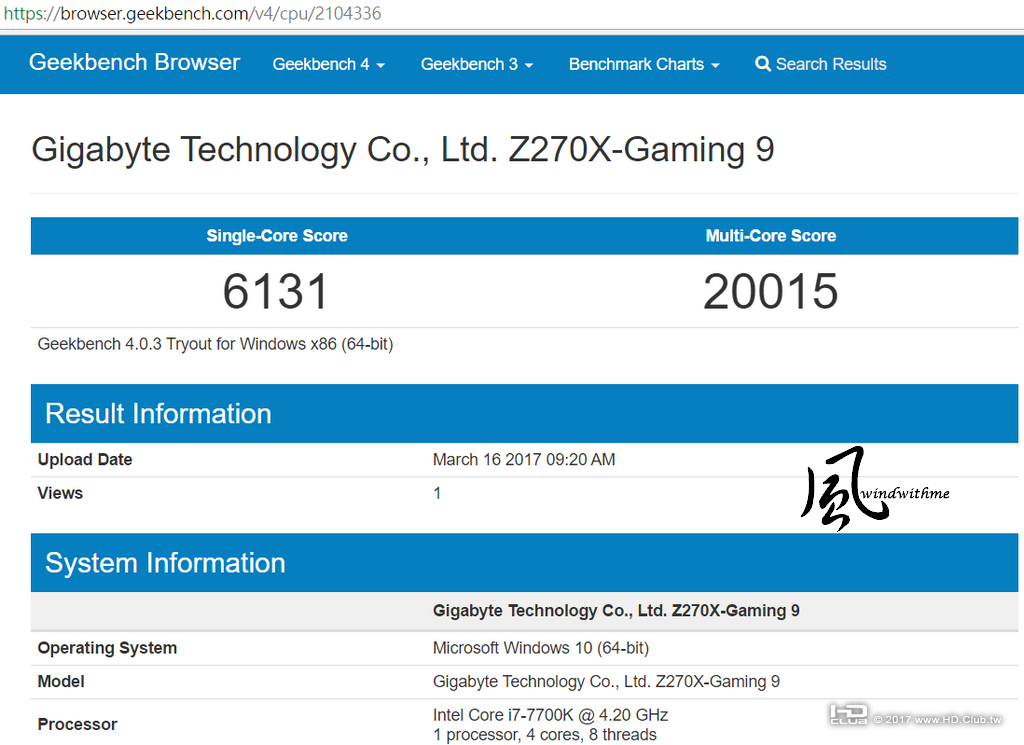Click the Views label
This screenshot has width=1024, height=745.
pos(60,493)
